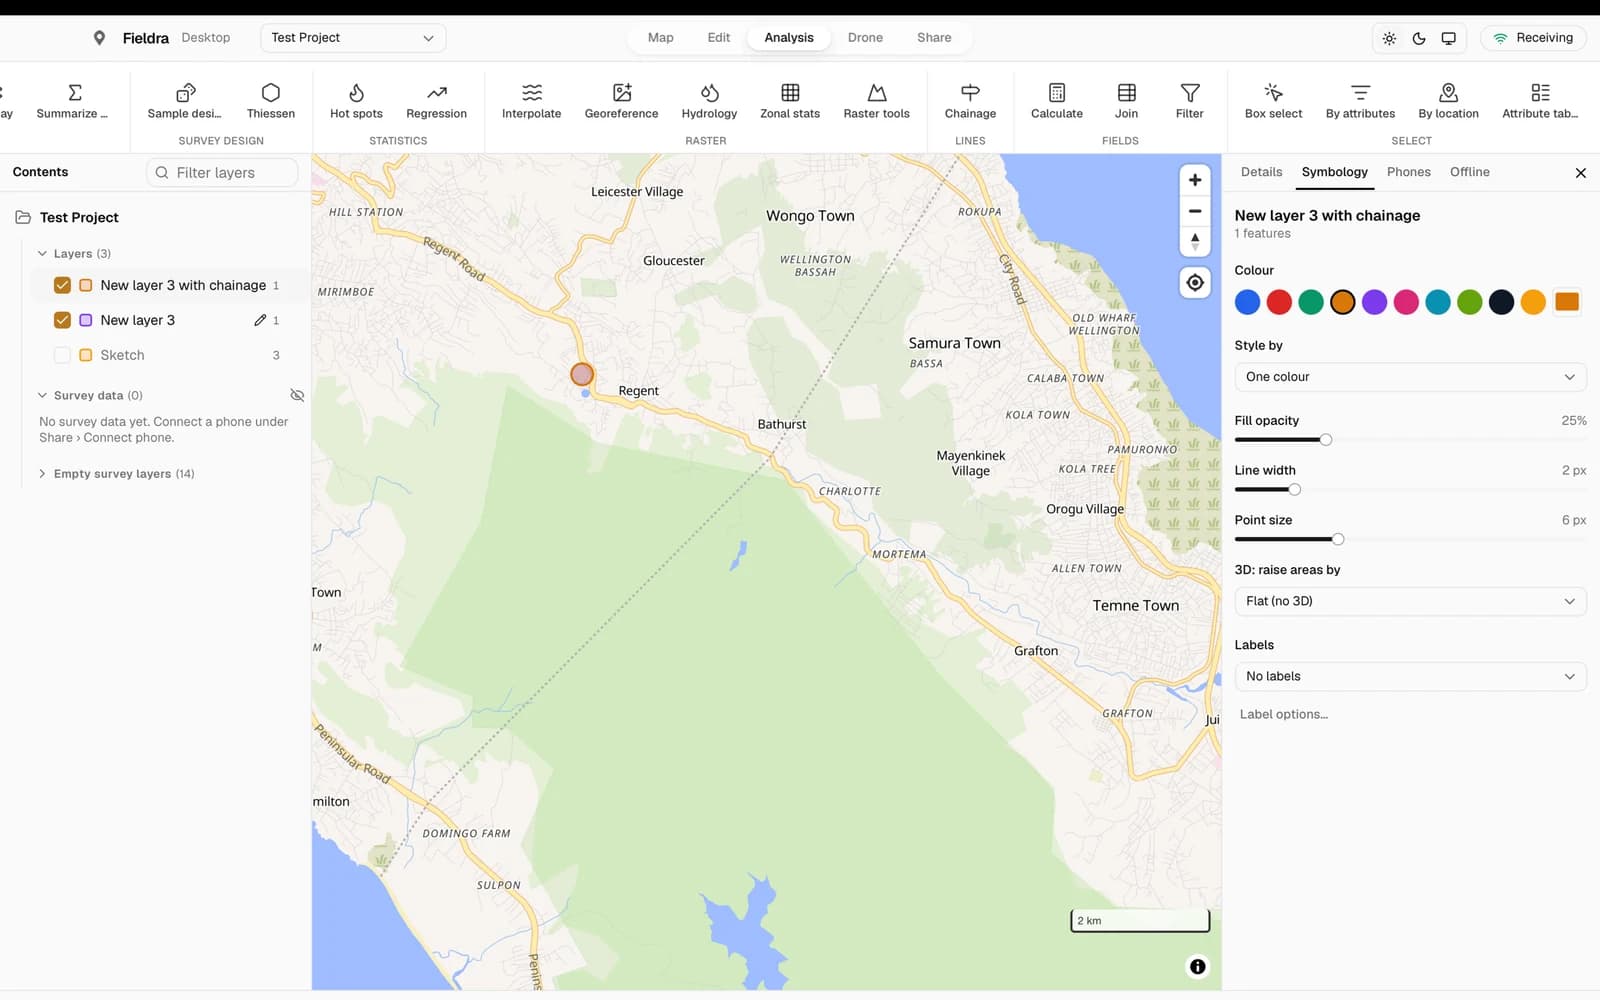Image resolution: width=1600 pixels, height=1000 pixels.
Task: Zoom out on the map
Action: (1195, 211)
